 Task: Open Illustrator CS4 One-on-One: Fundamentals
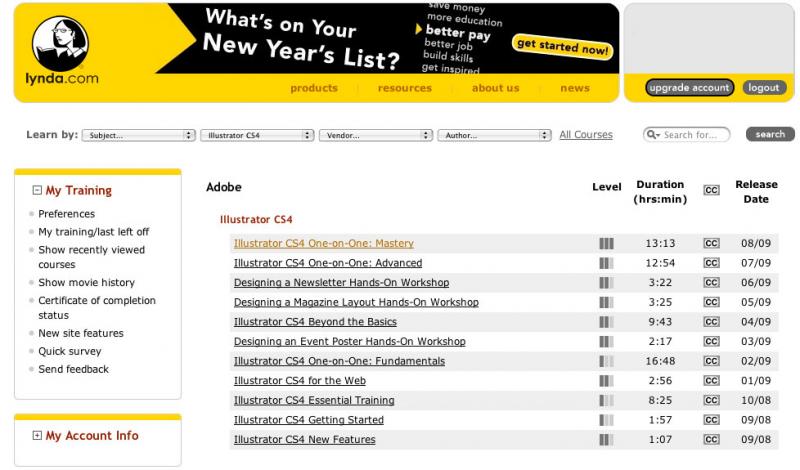[339, 361]
